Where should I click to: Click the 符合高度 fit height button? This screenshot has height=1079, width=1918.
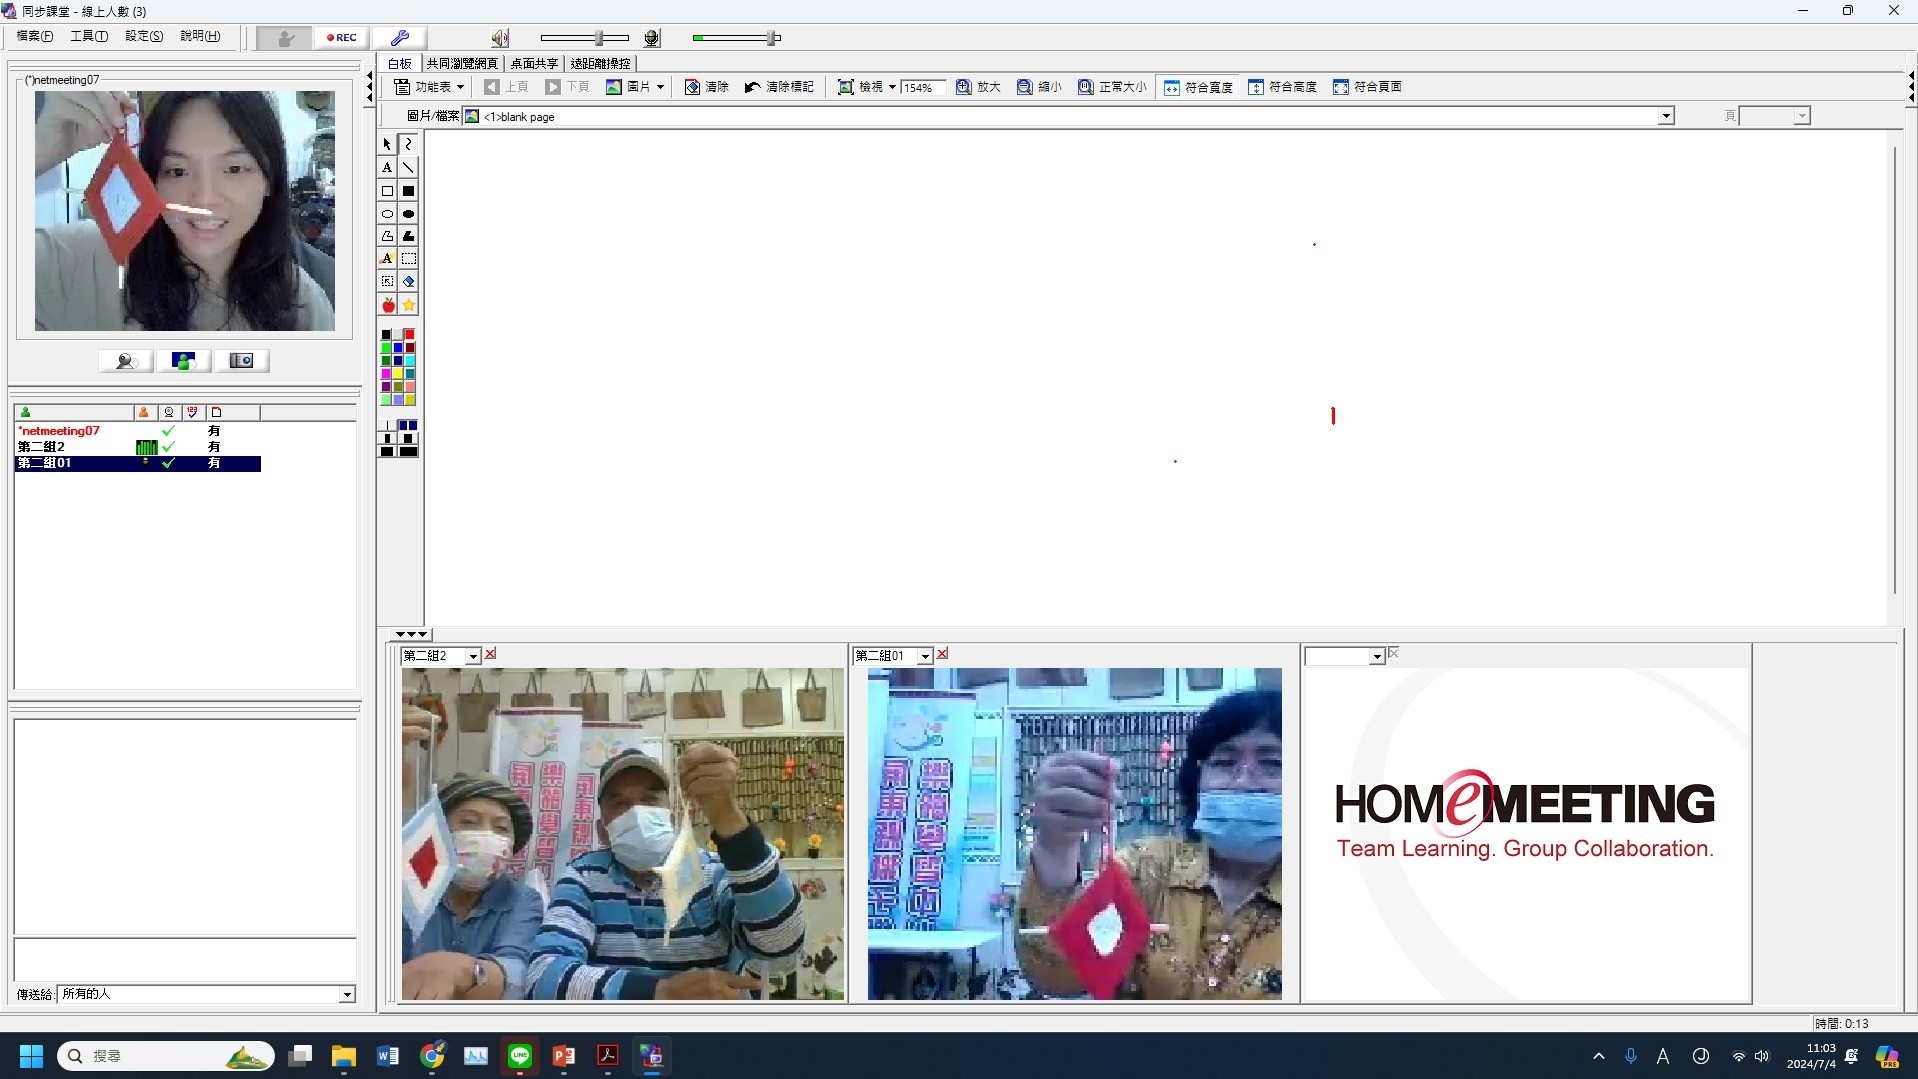pyautogui.click(x=1282, y=87)
